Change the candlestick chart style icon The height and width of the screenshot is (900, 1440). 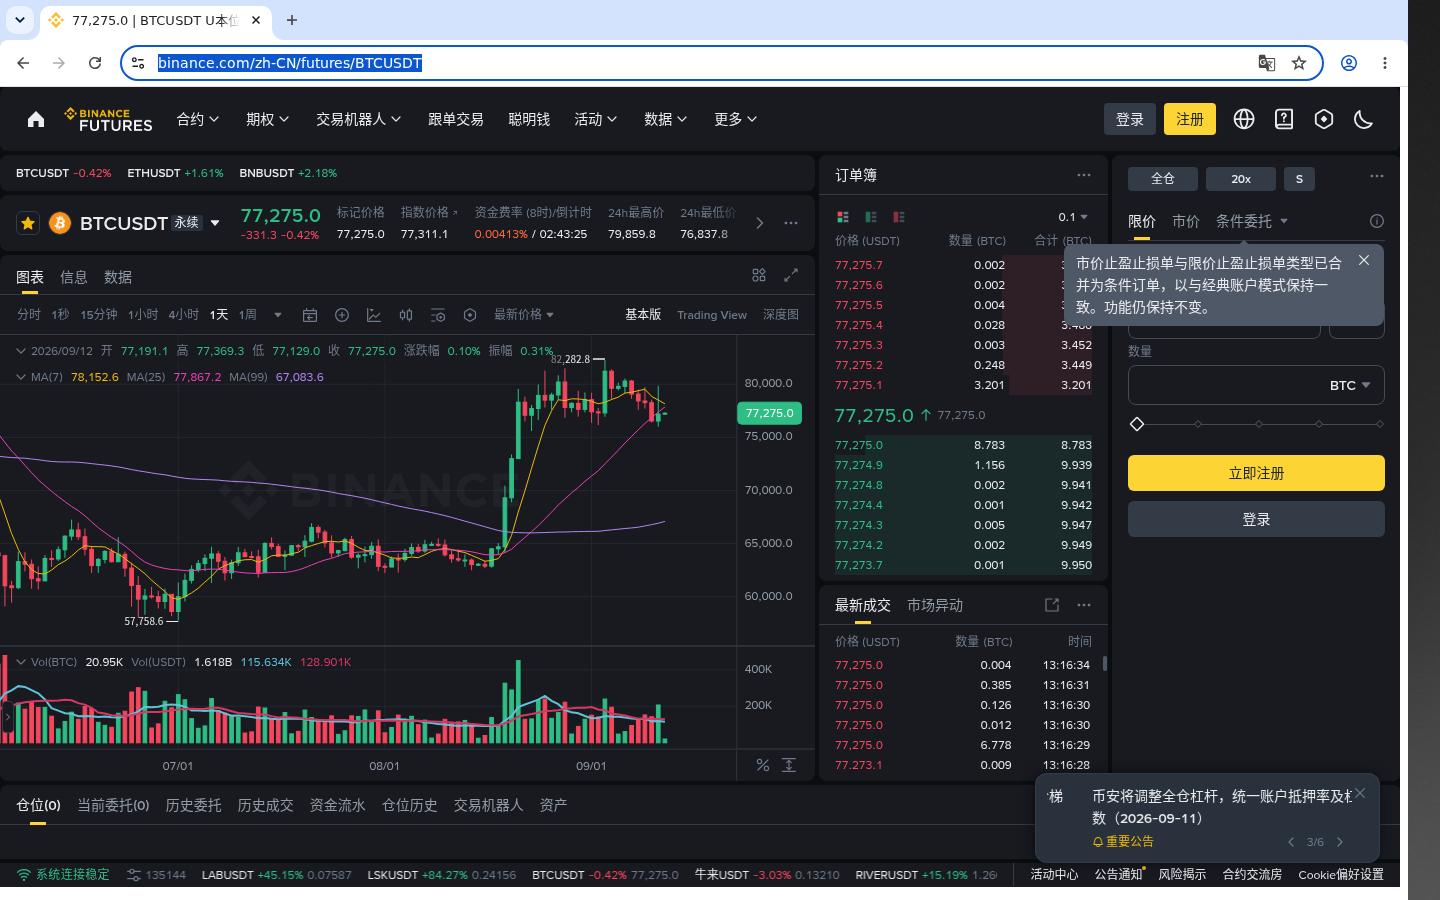406,315
